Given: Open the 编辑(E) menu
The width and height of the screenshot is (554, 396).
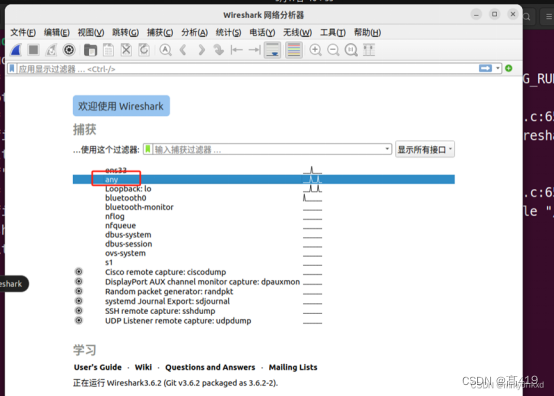Looking at the screenshot, I should pyautogui.click(x=57, y=32).
